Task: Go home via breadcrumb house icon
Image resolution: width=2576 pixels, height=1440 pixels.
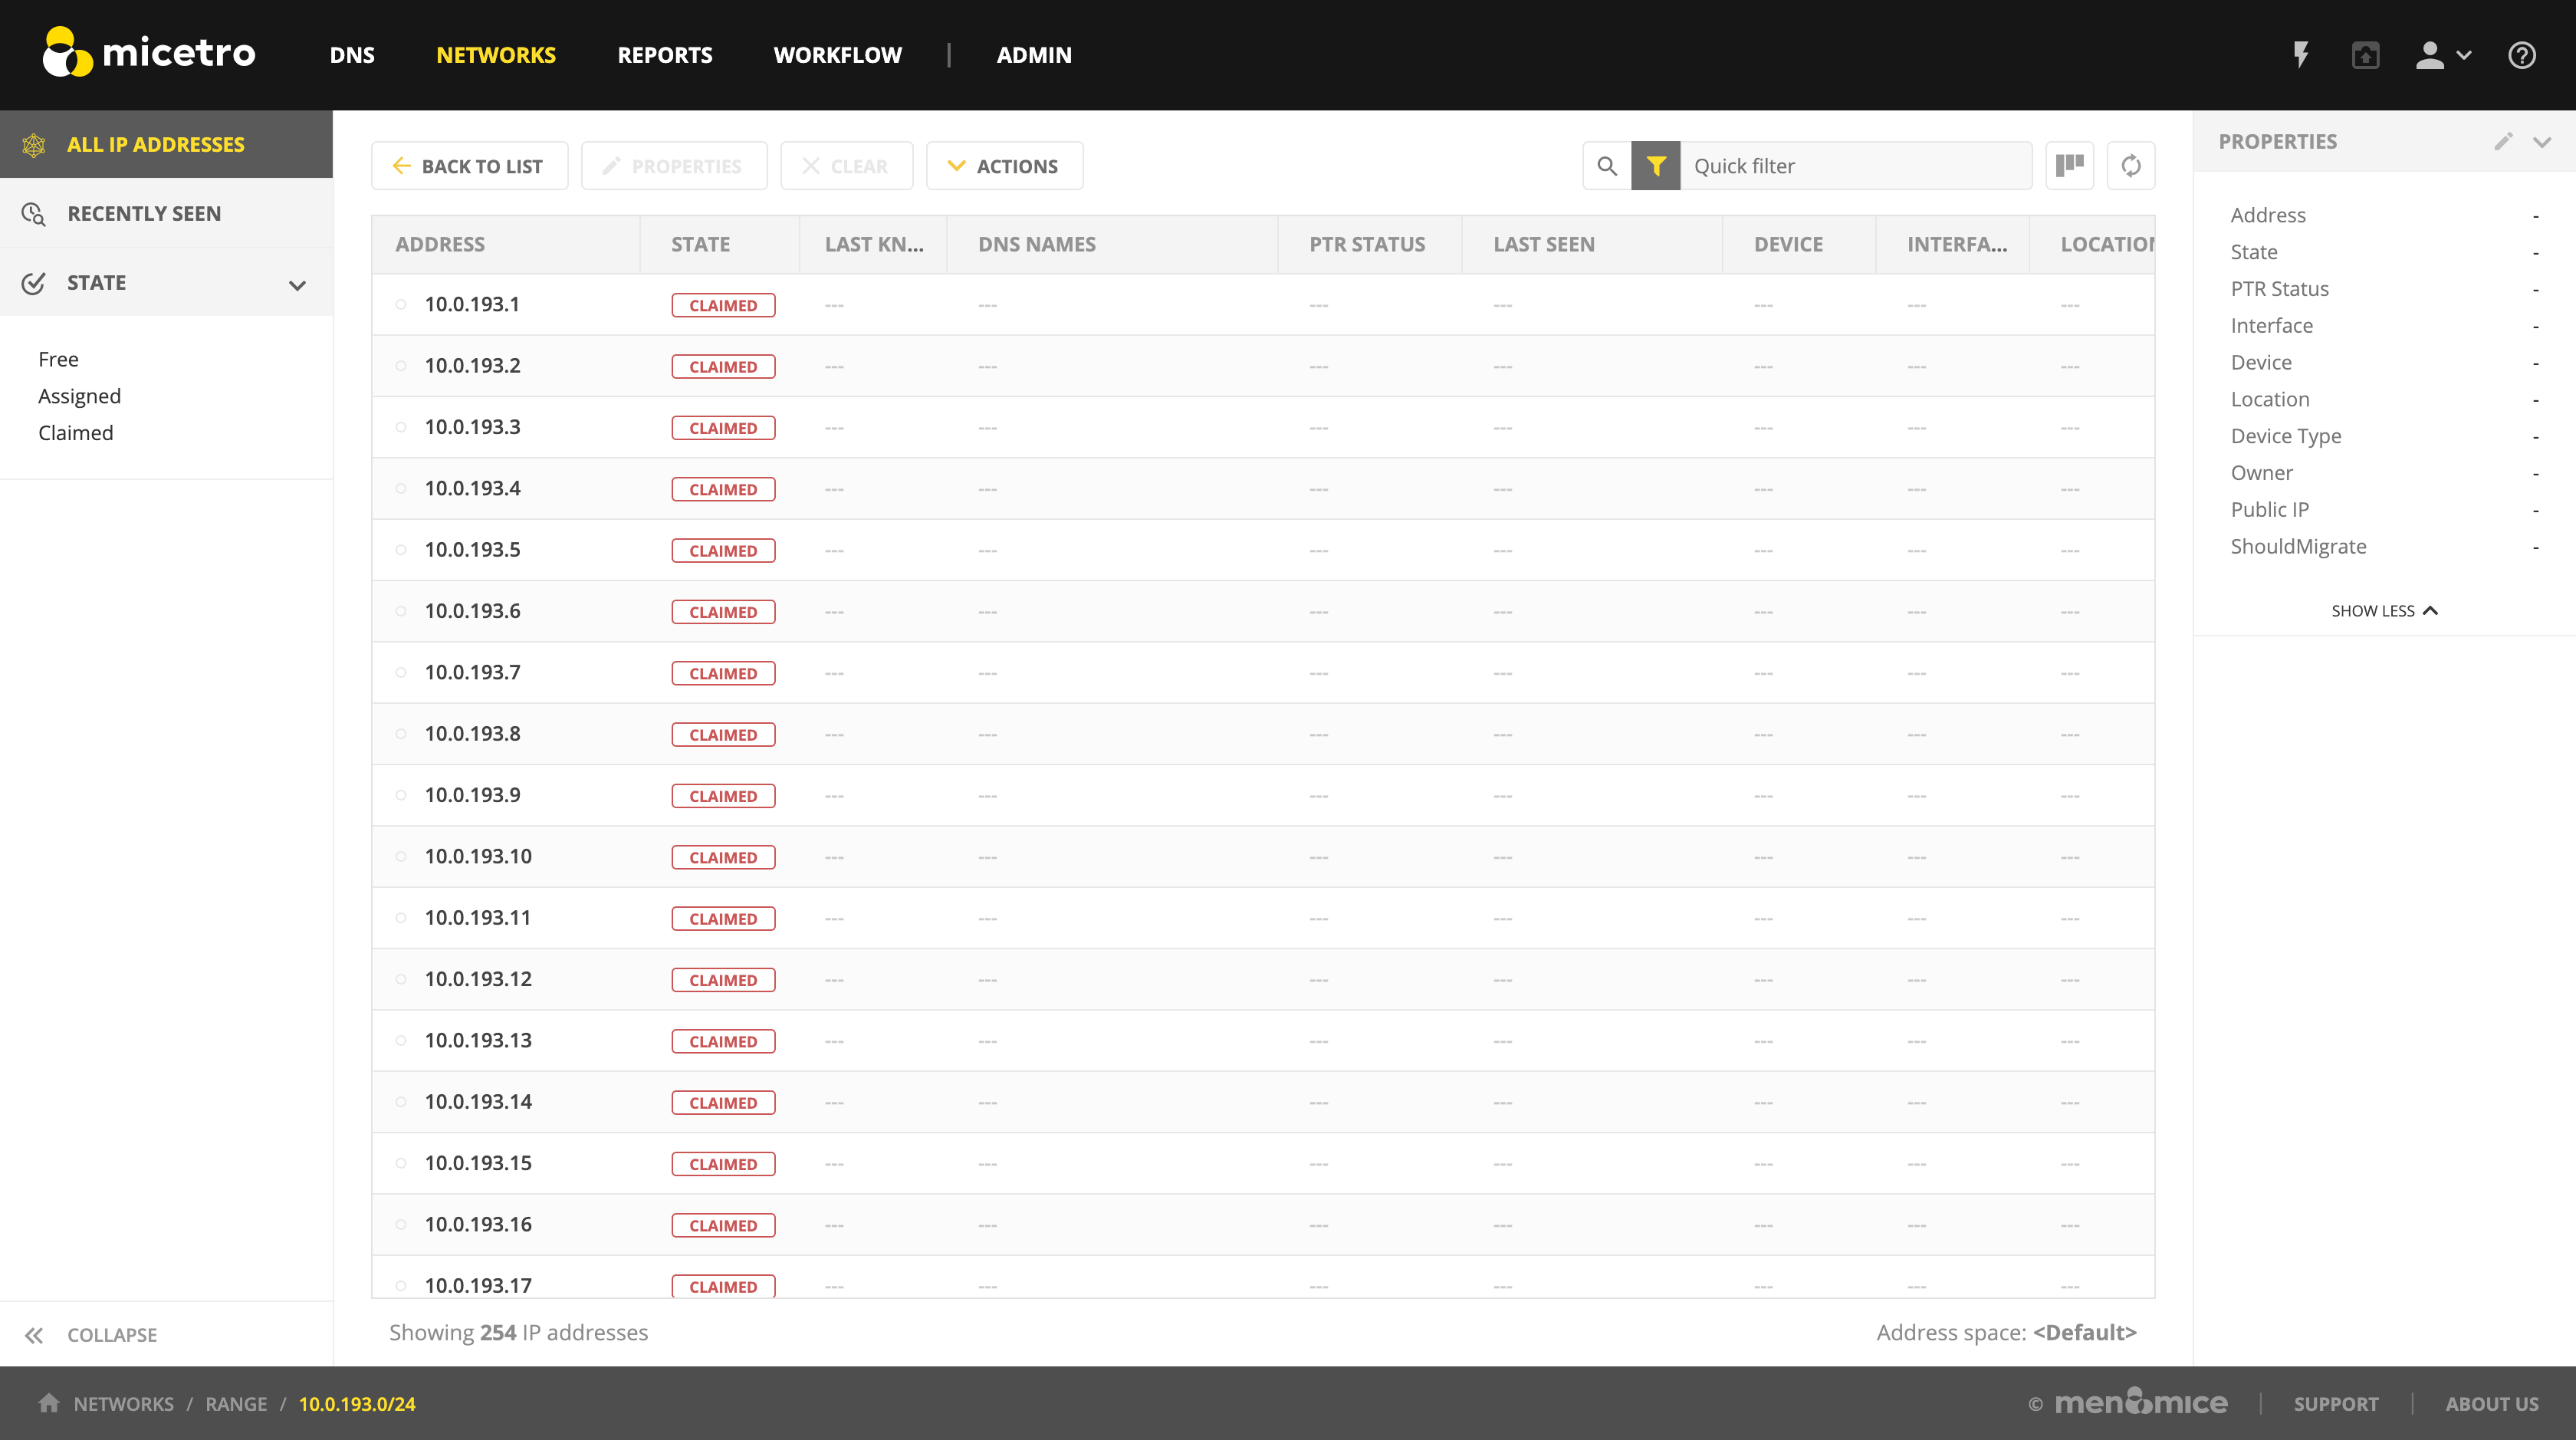Action: pyautogui.click(x=49, y=1403)
